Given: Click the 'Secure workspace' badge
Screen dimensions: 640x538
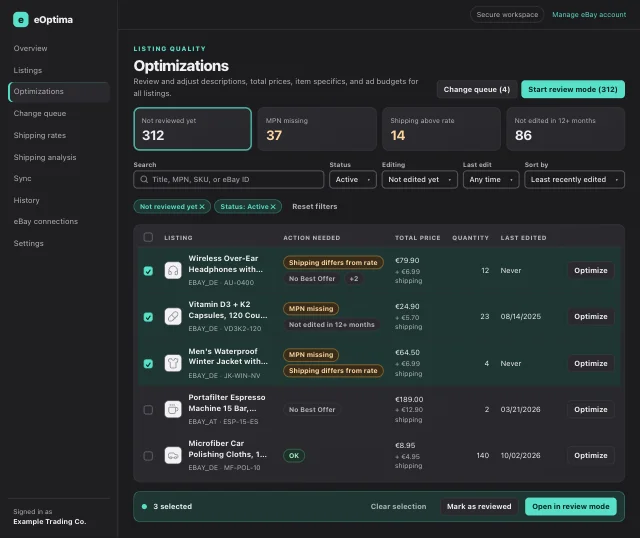Looking at the screenshot, I should 507,15.
